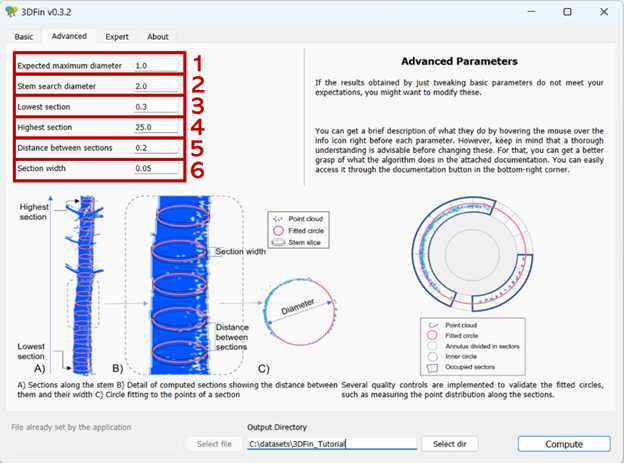Image resolution: width=625 pixels, height=464 pixels.
Task: Switch to the Basic tab
Action: [x=24, y=37]
